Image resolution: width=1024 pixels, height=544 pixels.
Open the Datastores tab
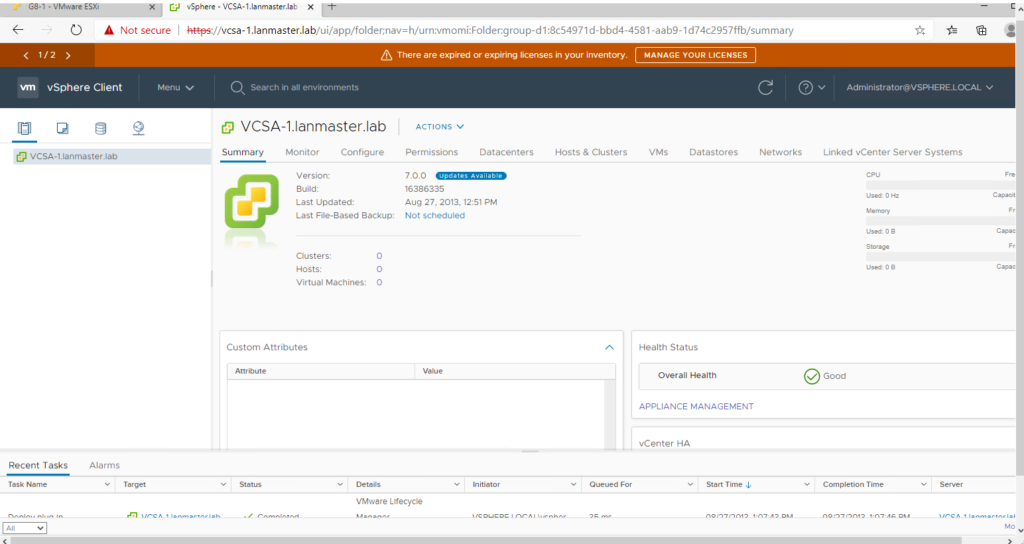pyautogui.click(x=713, y=152)
